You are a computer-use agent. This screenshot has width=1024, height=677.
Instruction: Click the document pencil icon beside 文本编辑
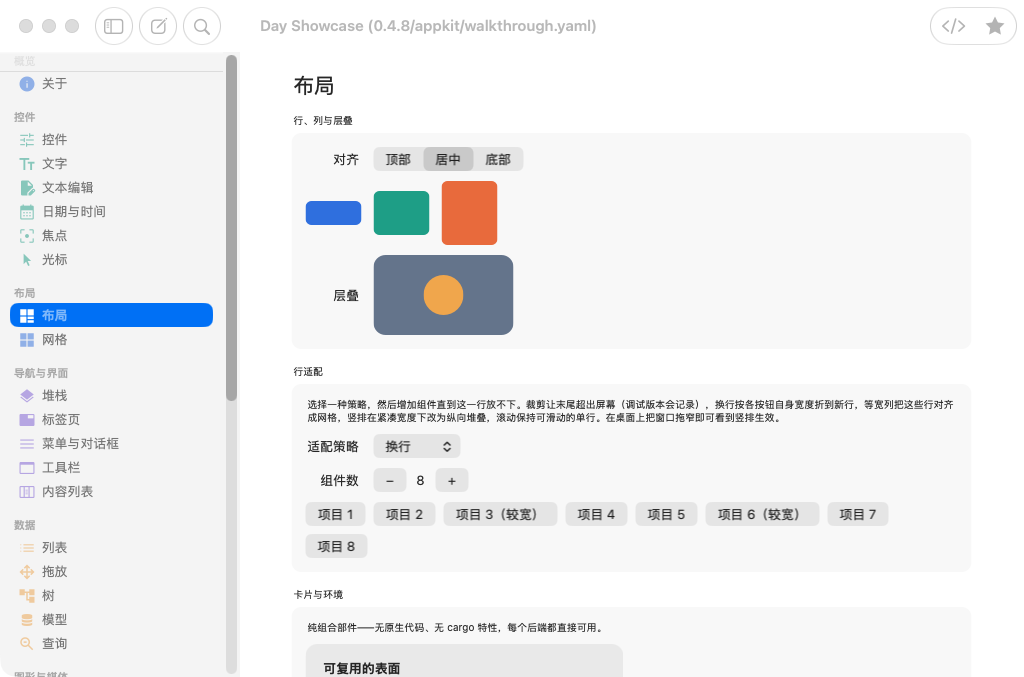[x=27, y=188]
